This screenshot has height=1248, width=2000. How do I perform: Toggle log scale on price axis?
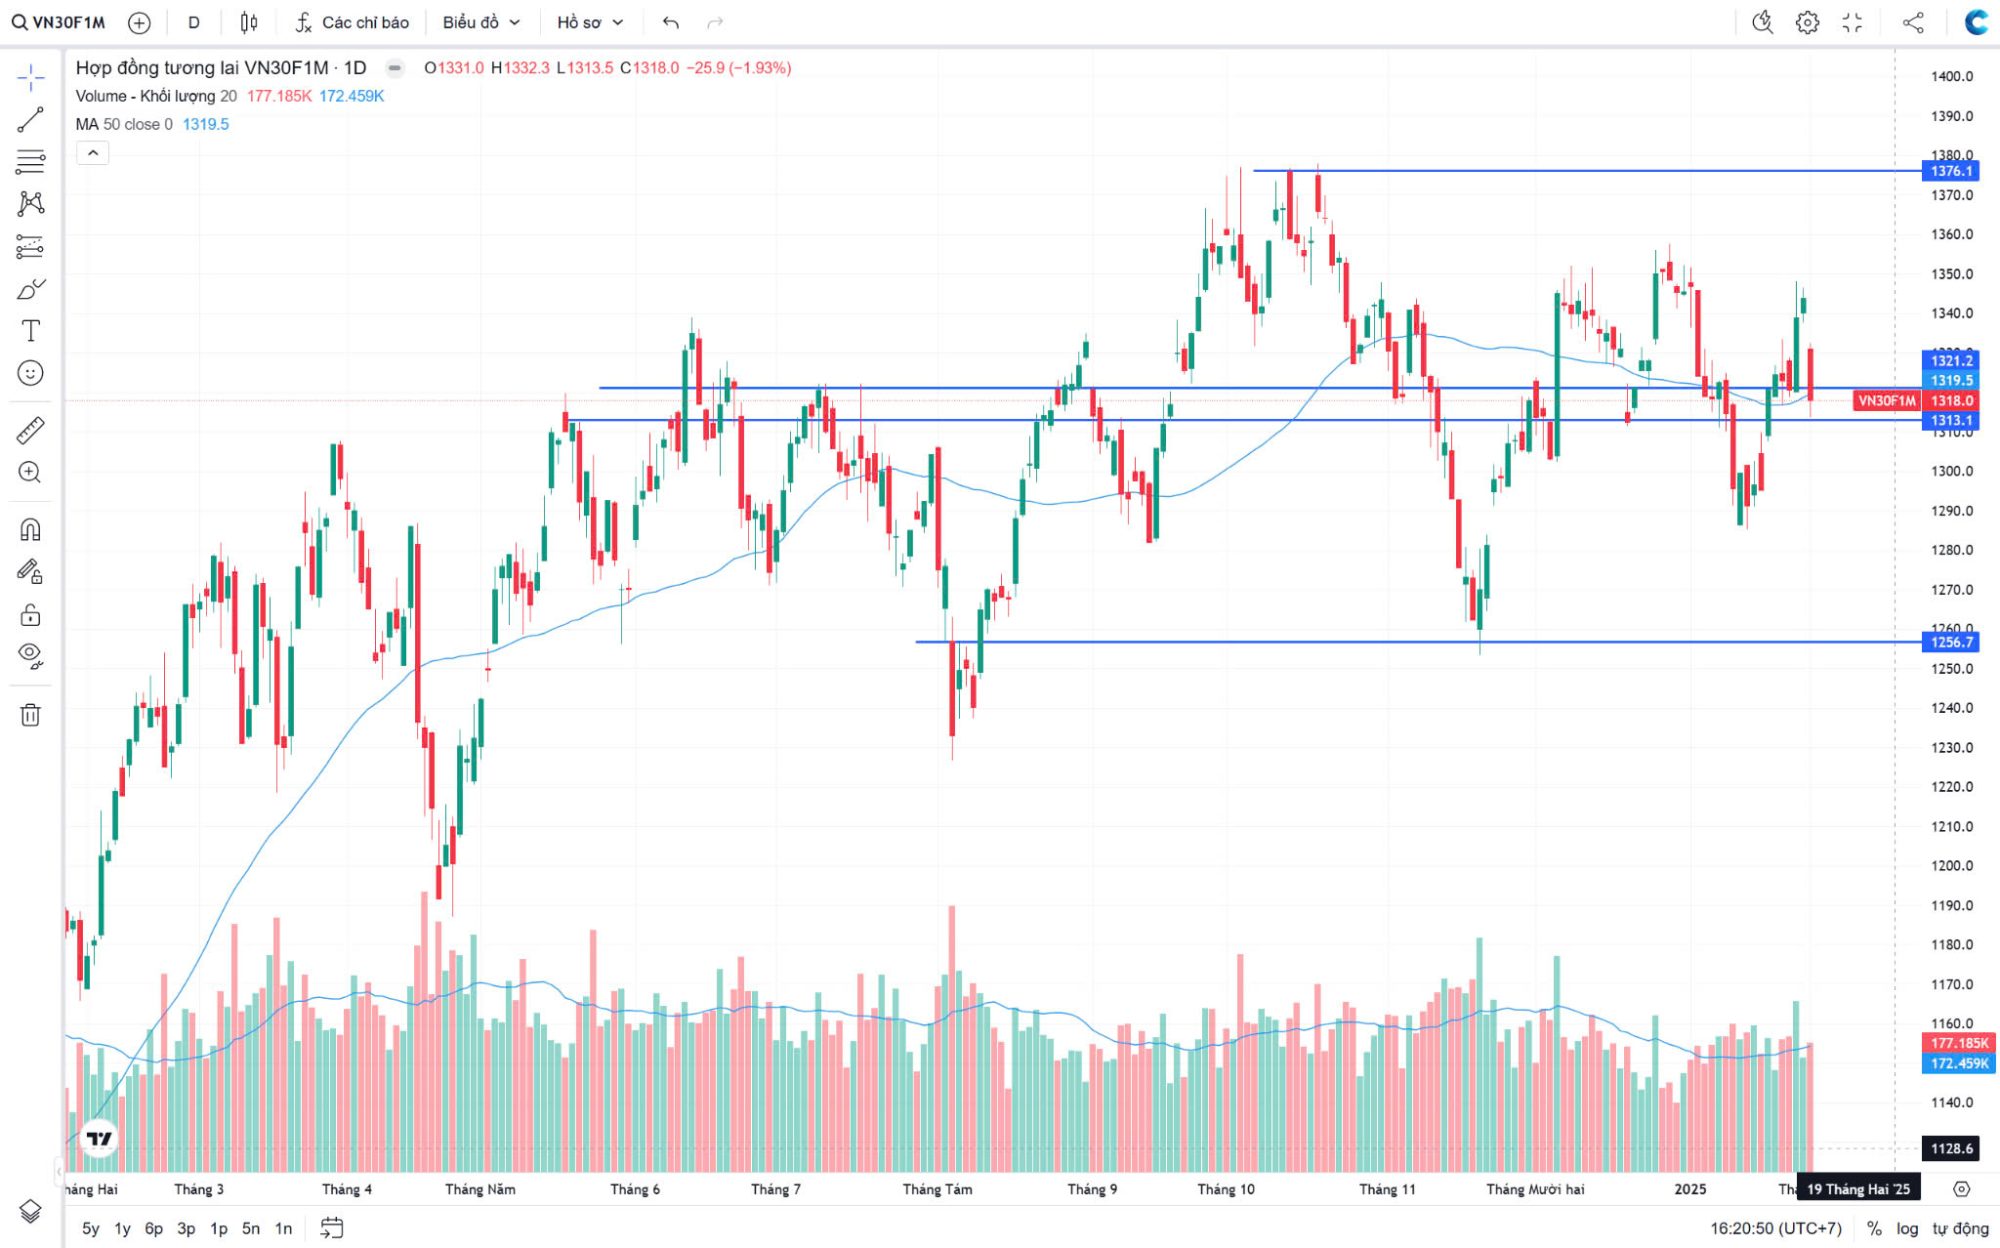pyautogui.click(x=1907, y=1228)
